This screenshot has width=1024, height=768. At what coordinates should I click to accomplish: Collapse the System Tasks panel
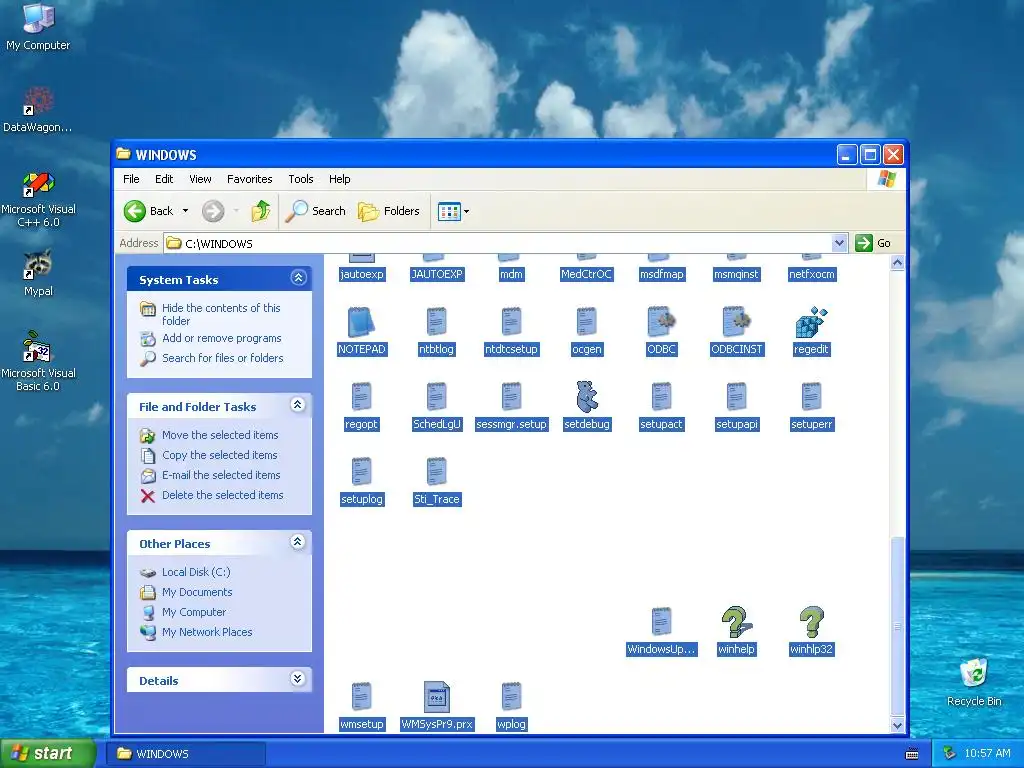click(298, 278)
